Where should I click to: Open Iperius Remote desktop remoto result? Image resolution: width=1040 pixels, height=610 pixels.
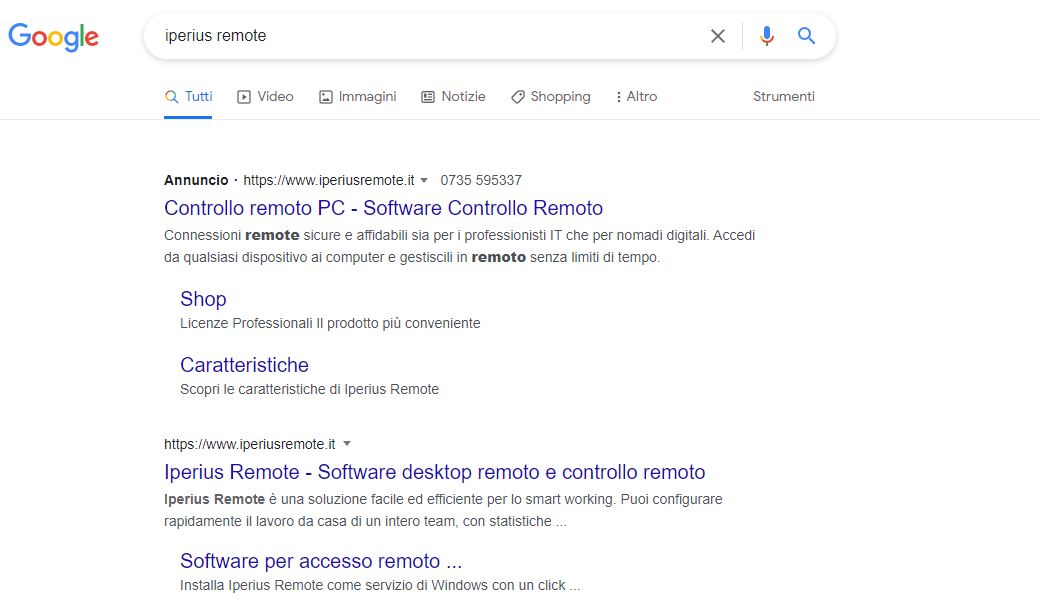434,472
